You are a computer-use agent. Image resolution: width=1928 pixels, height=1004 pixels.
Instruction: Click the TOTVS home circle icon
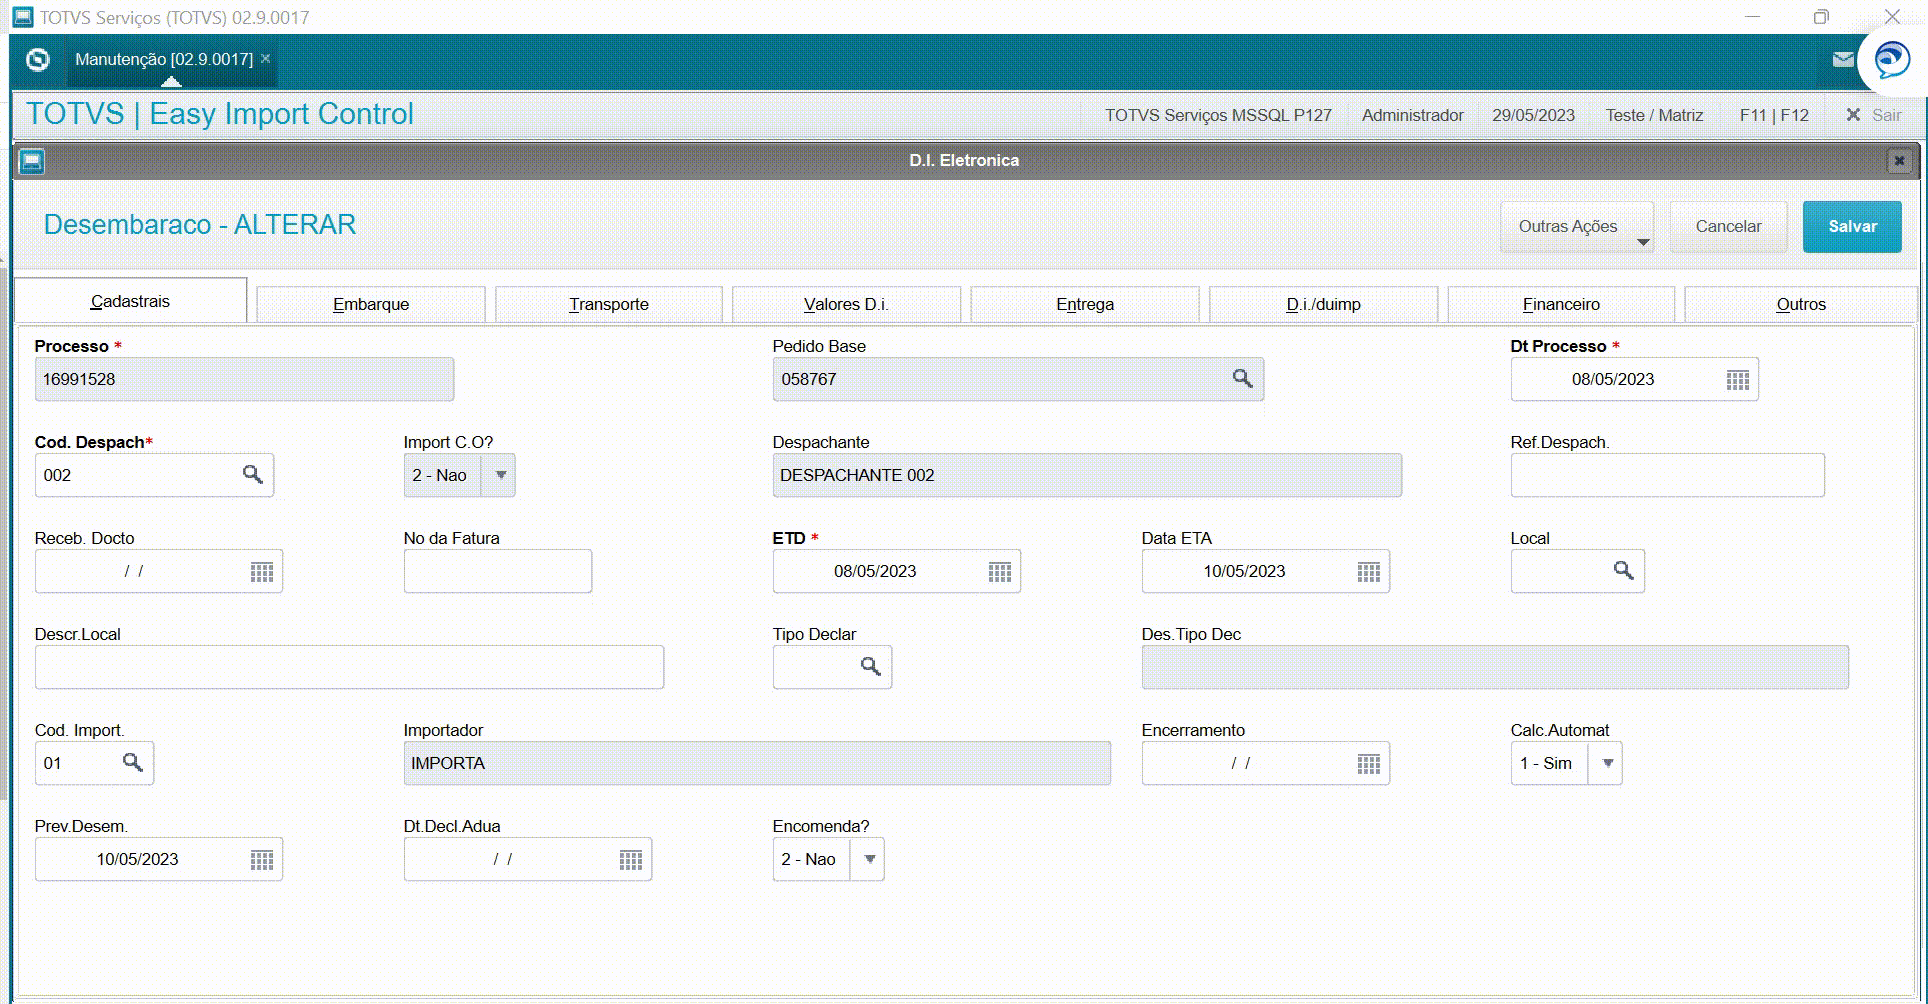click(38, 60)
